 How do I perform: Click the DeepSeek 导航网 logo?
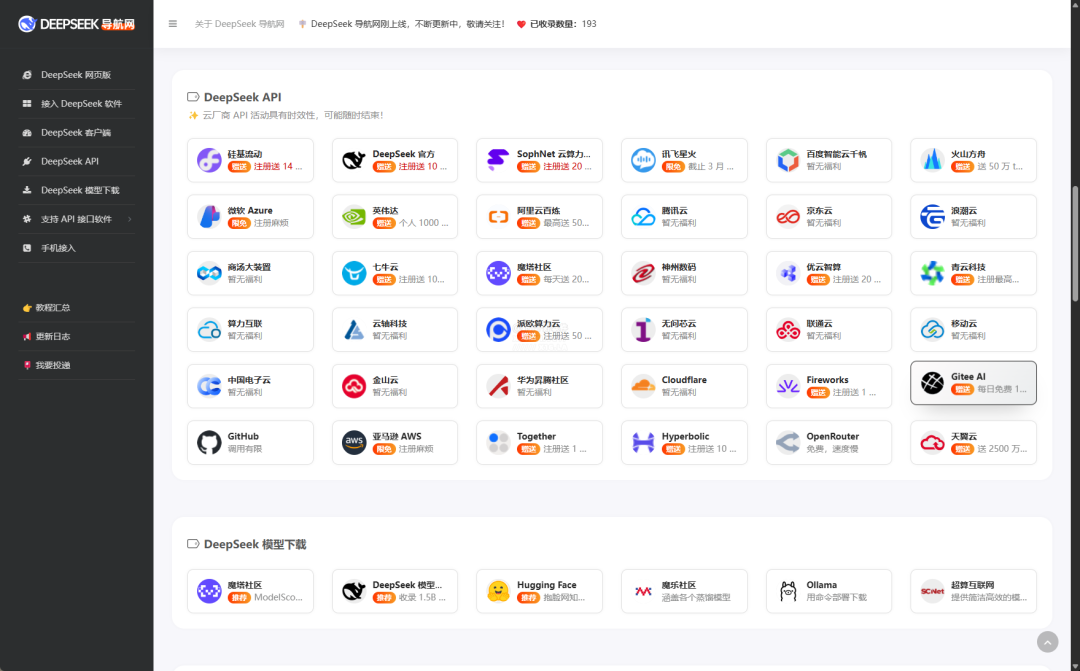[x=76, y=24]
